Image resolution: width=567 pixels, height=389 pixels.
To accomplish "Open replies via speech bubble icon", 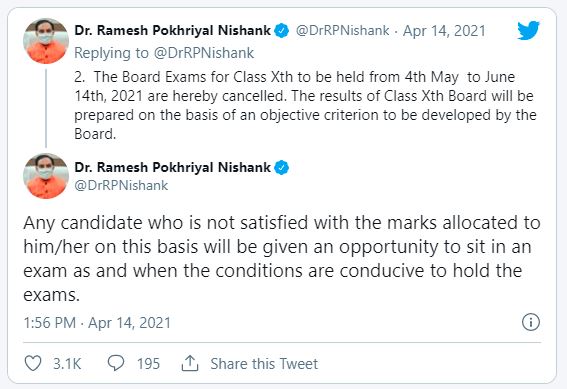I will coord(116,363).
